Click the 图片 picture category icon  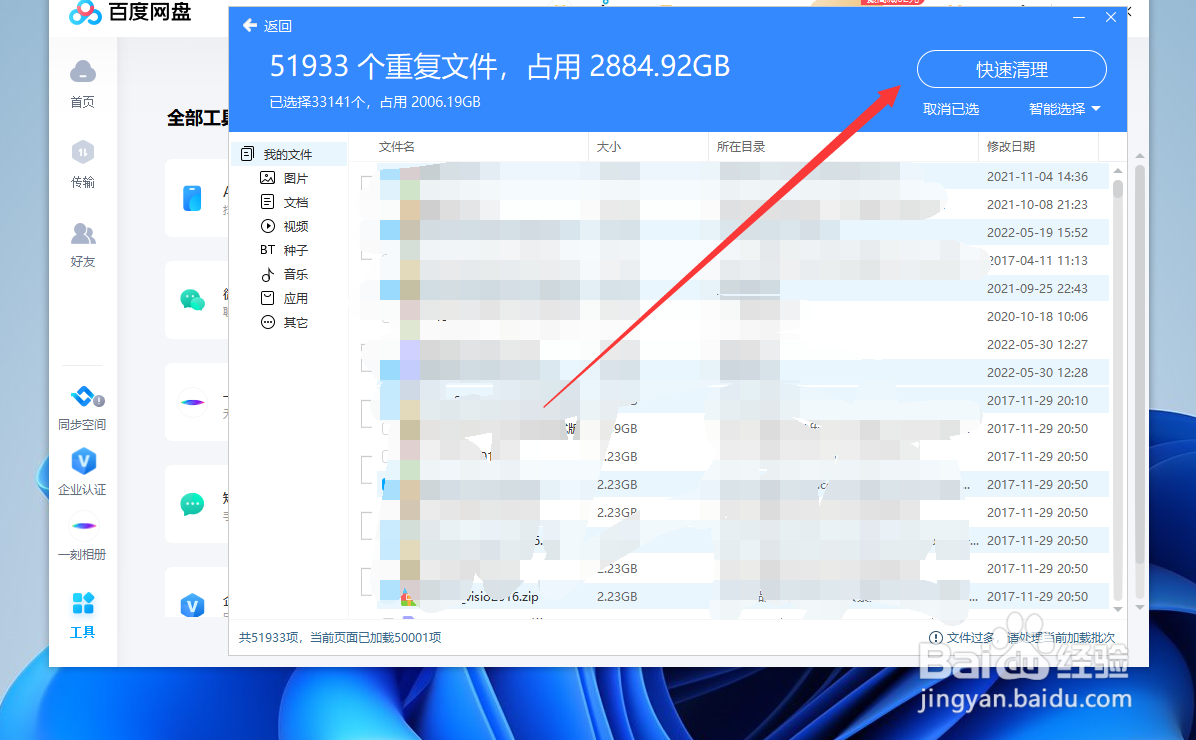pyautogui.click(x=267, y=178)
